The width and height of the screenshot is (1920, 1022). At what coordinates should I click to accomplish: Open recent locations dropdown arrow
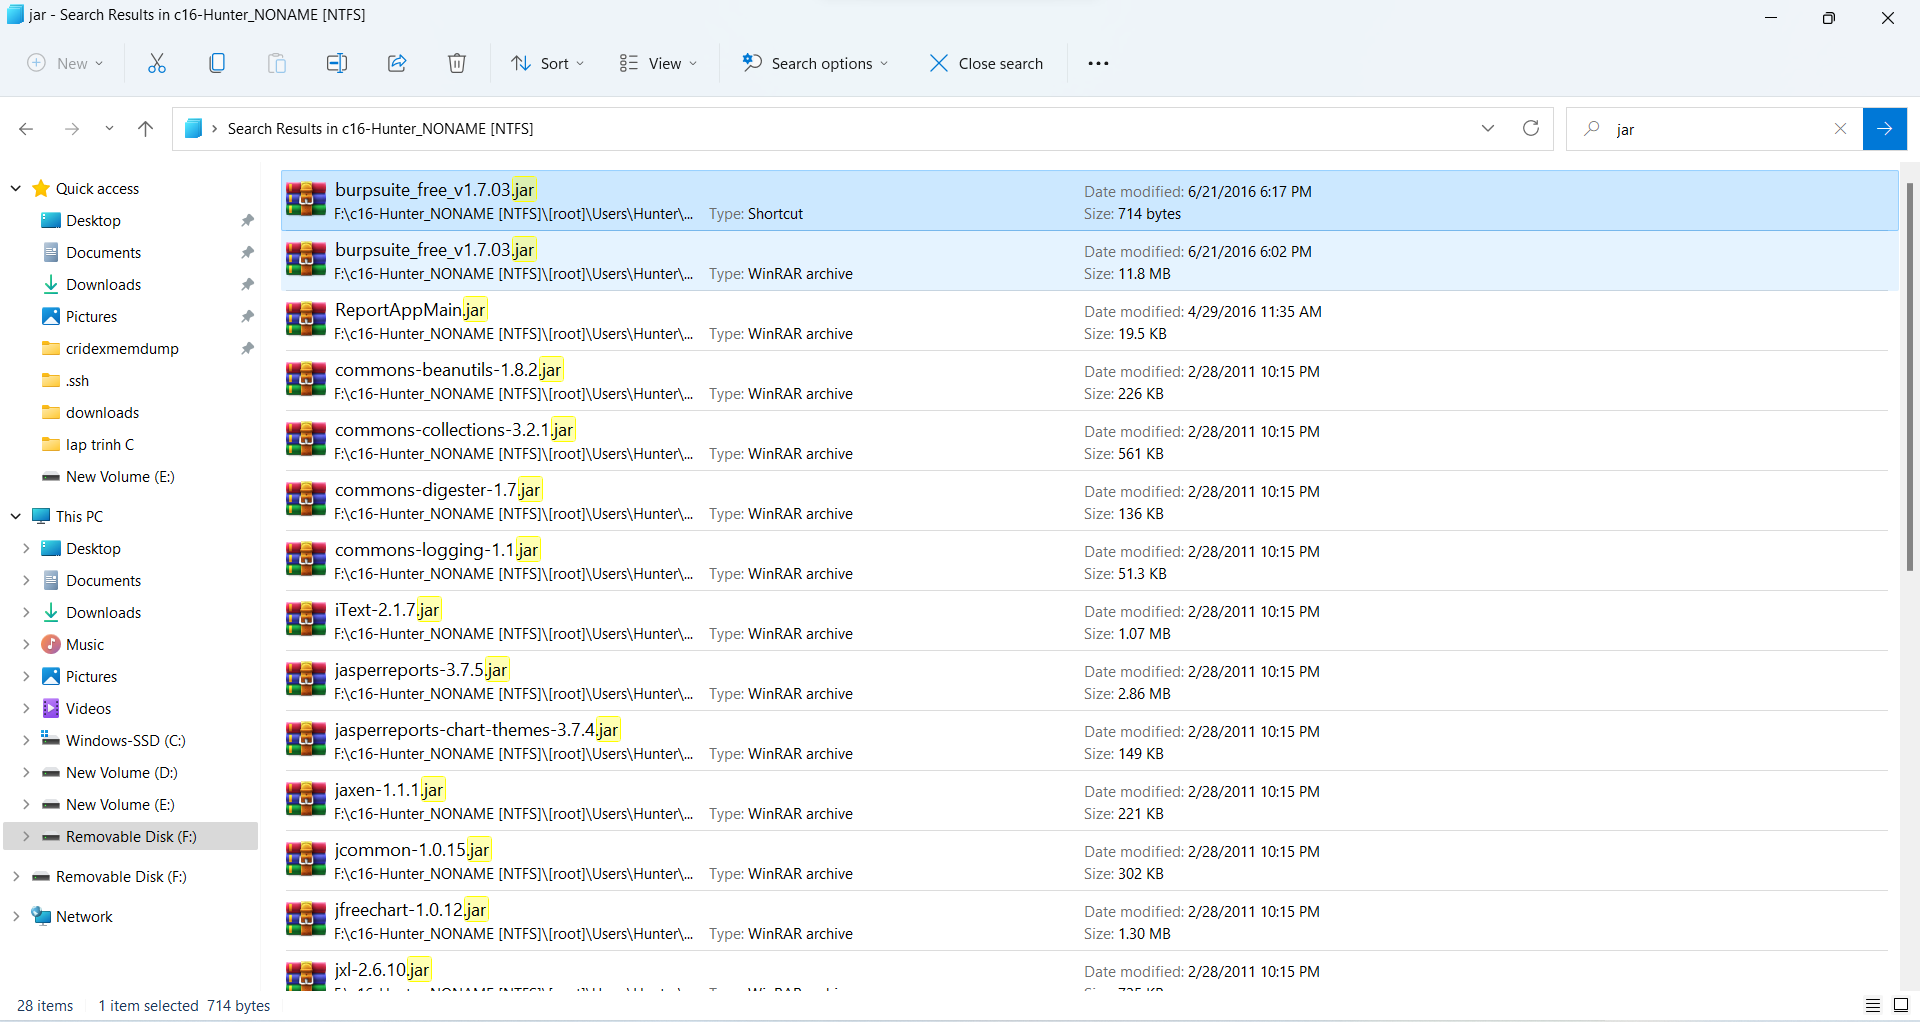(109, 129)
